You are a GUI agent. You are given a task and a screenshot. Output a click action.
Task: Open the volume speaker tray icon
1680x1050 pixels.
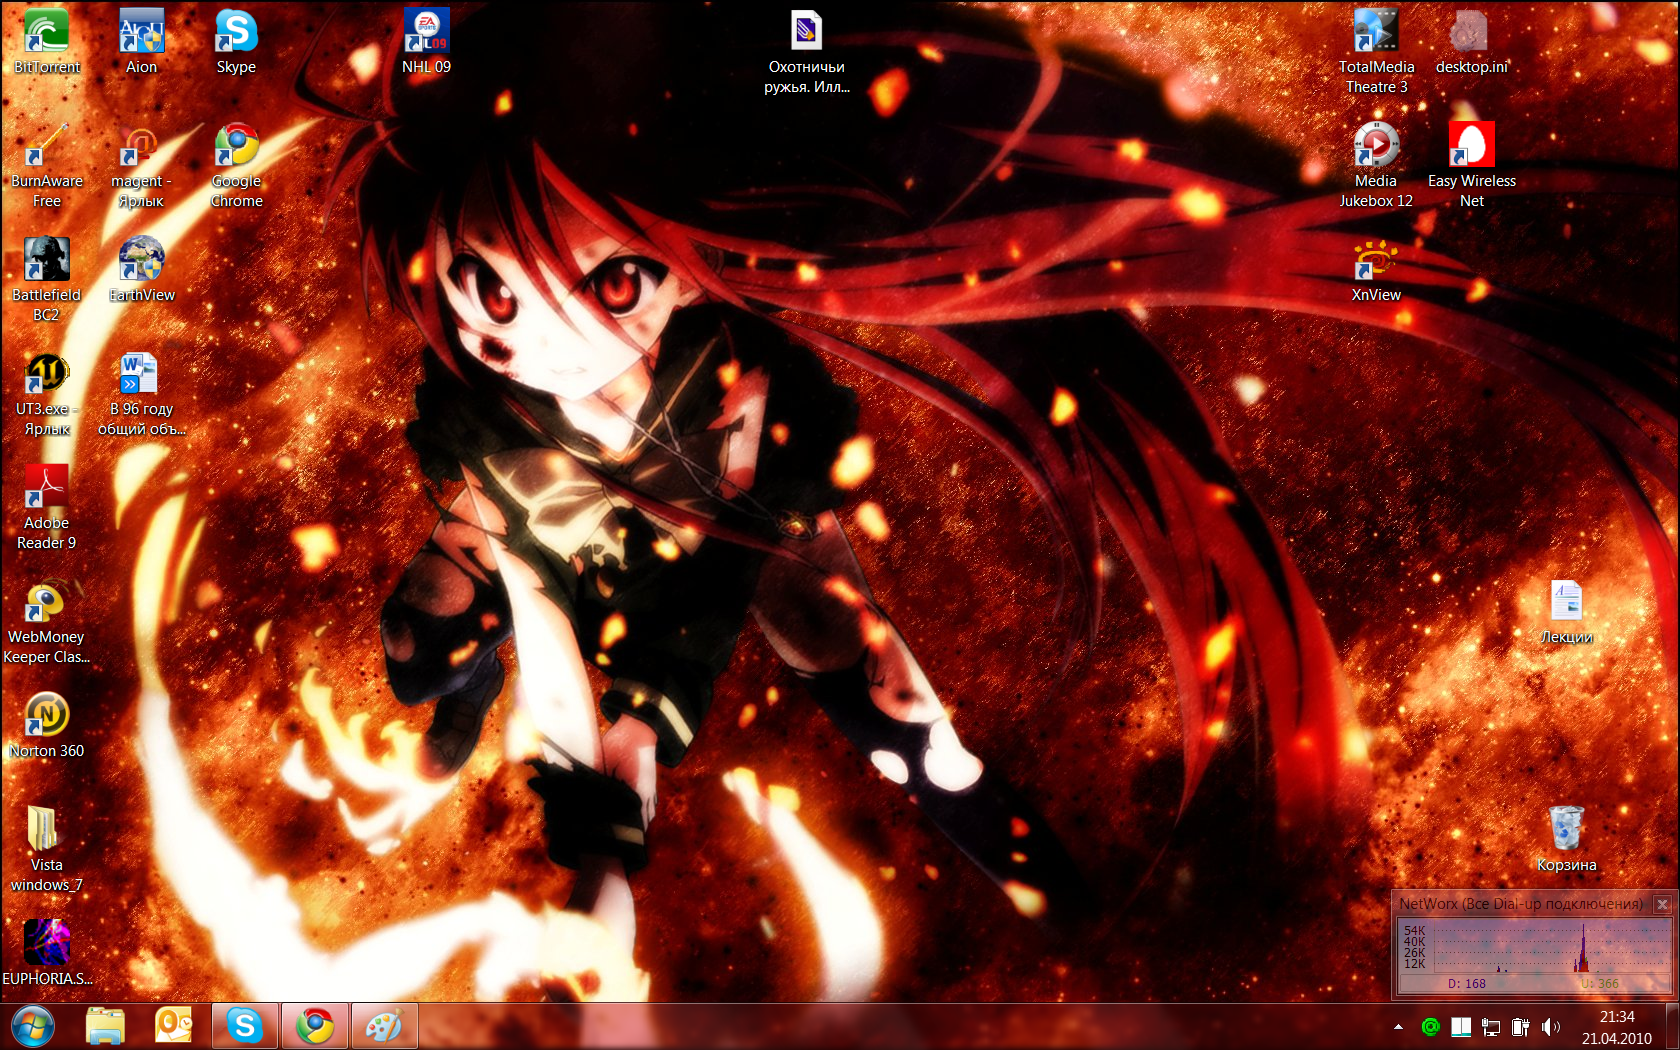click(1551, 1027)
